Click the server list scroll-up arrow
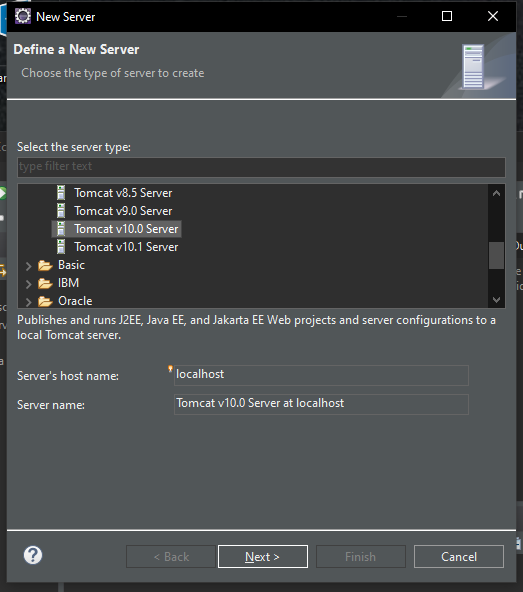 tap(497, 193)
